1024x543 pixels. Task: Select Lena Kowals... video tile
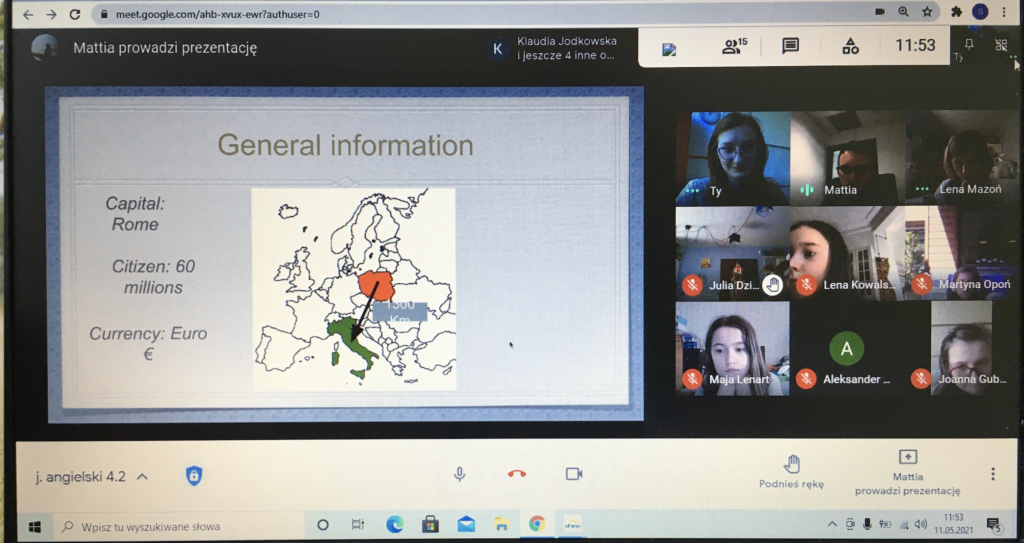[847, 252]
